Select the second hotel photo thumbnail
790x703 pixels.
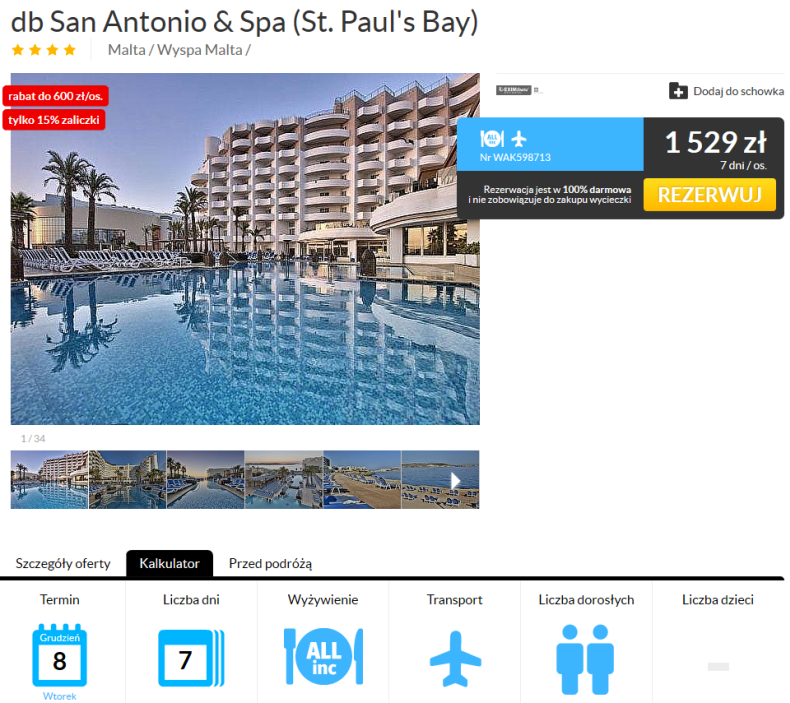click(x=127, y=480)
